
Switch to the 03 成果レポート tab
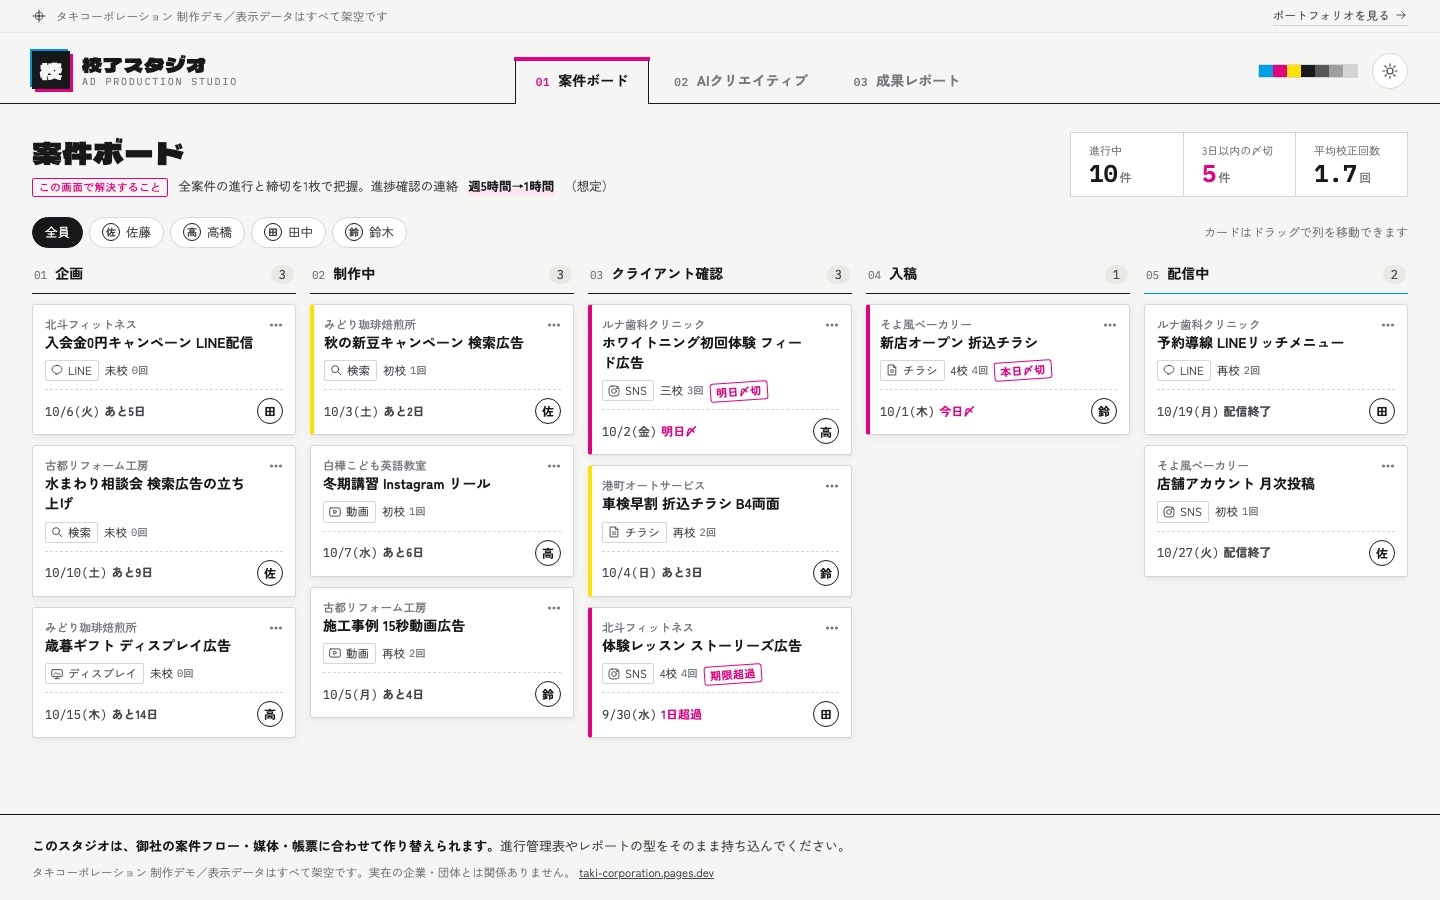point(906,81)
